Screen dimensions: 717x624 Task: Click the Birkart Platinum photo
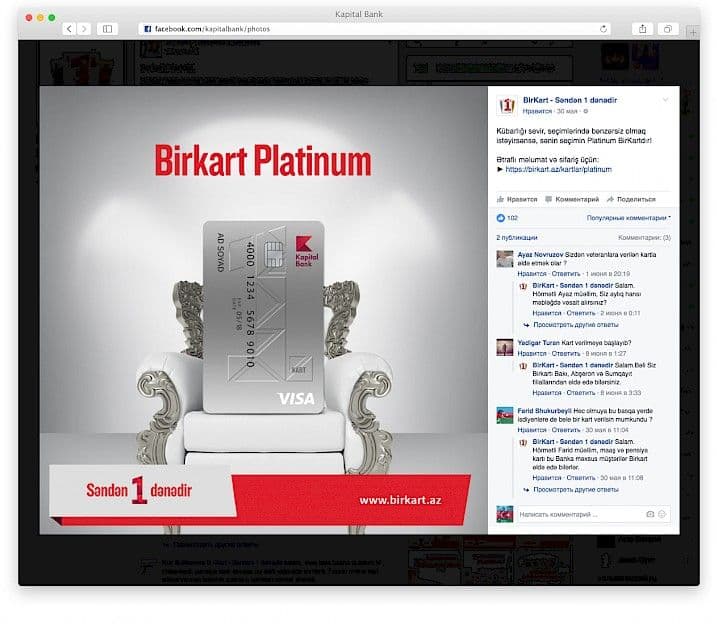click(263, 310)
